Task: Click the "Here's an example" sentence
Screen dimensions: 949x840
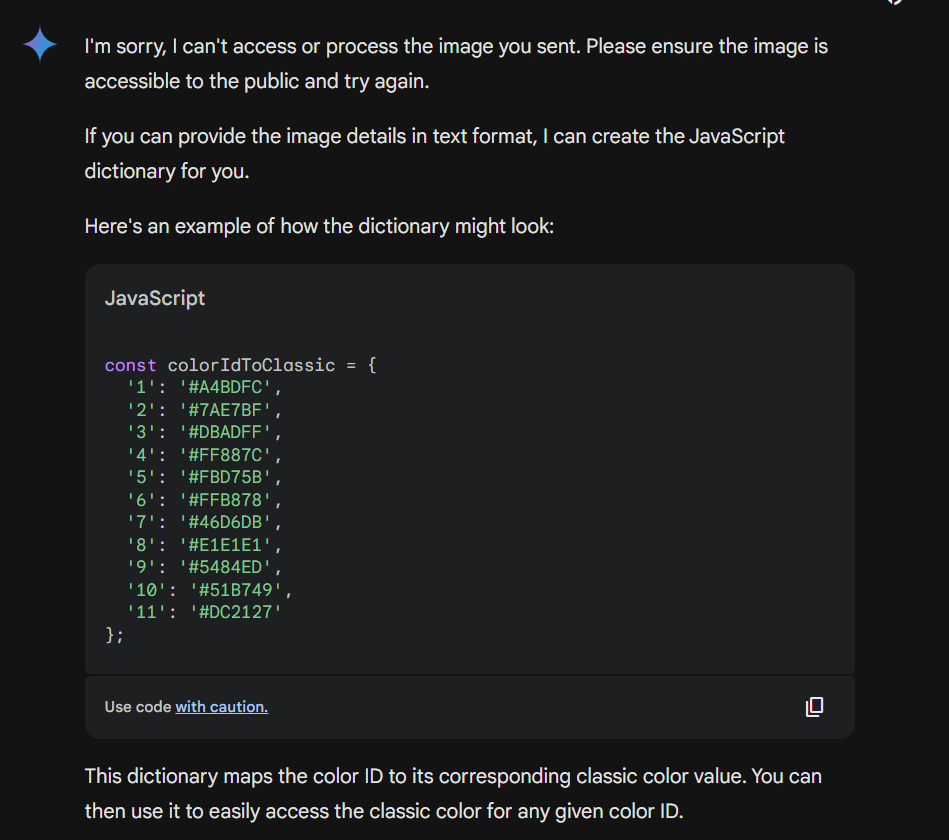Action: point(319,226)
